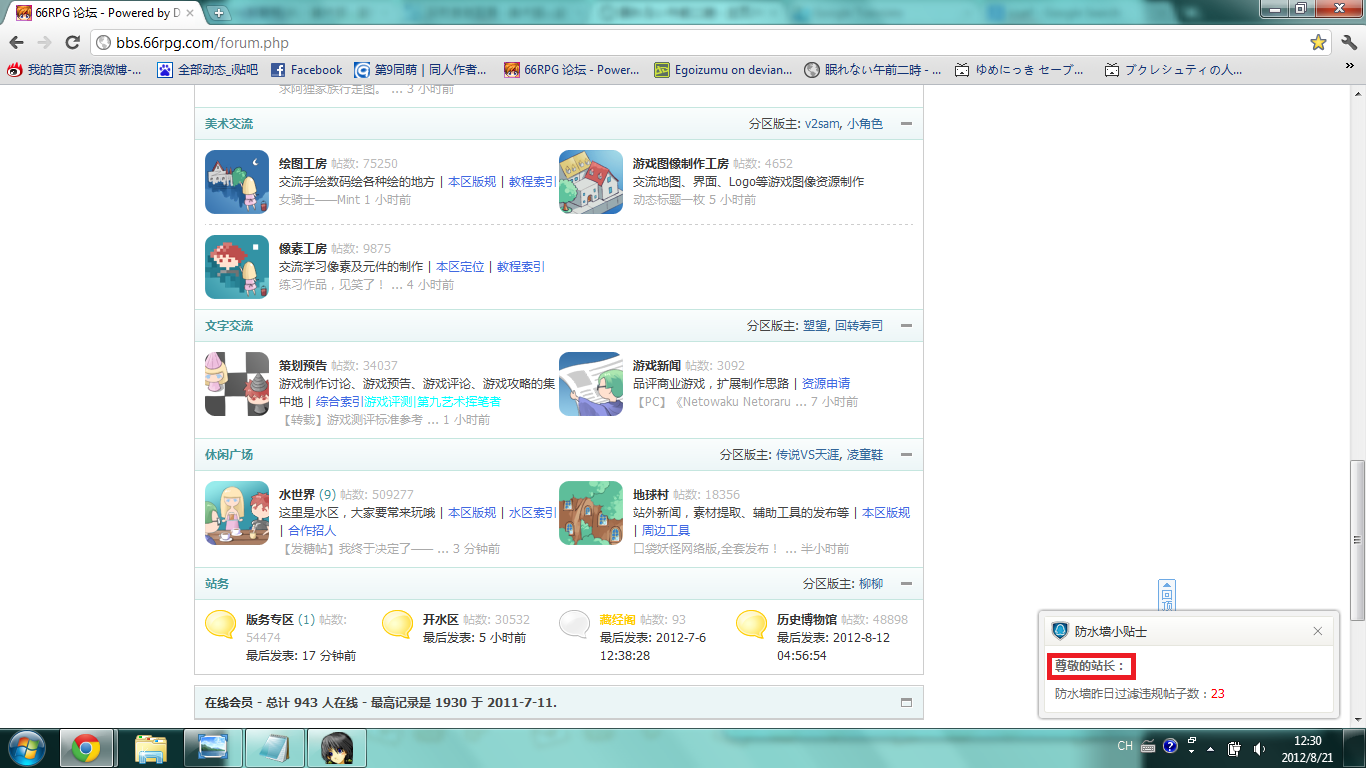Click the CH language indicator in the tray
Image resolution: width=1366 pixels, height=768 pixels.
(x=1125, y=746)
